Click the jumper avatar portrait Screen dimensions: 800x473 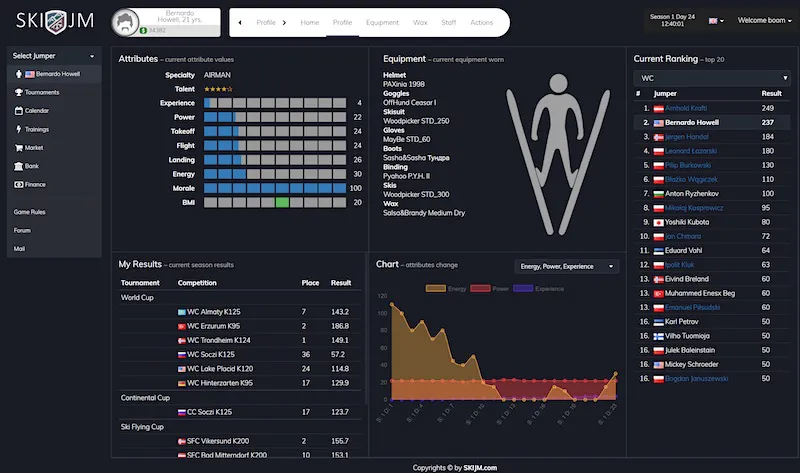[x=125, y=22]
